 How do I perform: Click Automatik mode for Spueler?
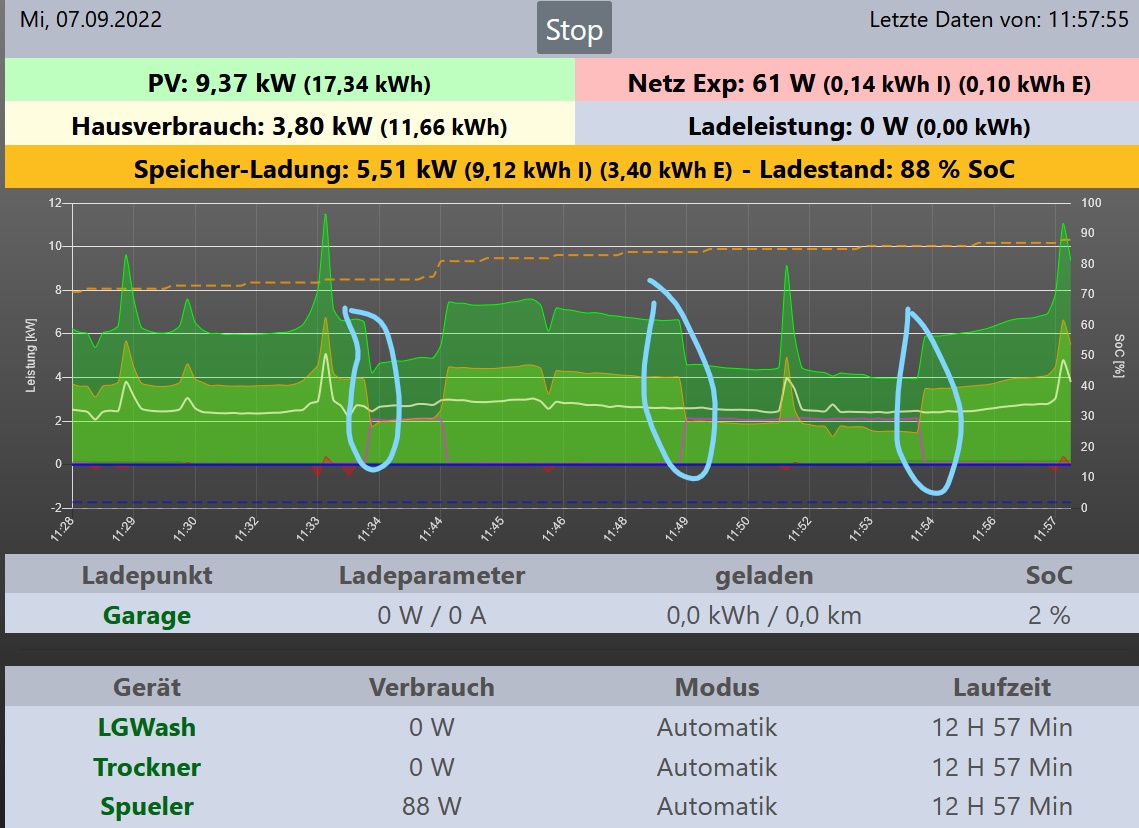point(717,806)
